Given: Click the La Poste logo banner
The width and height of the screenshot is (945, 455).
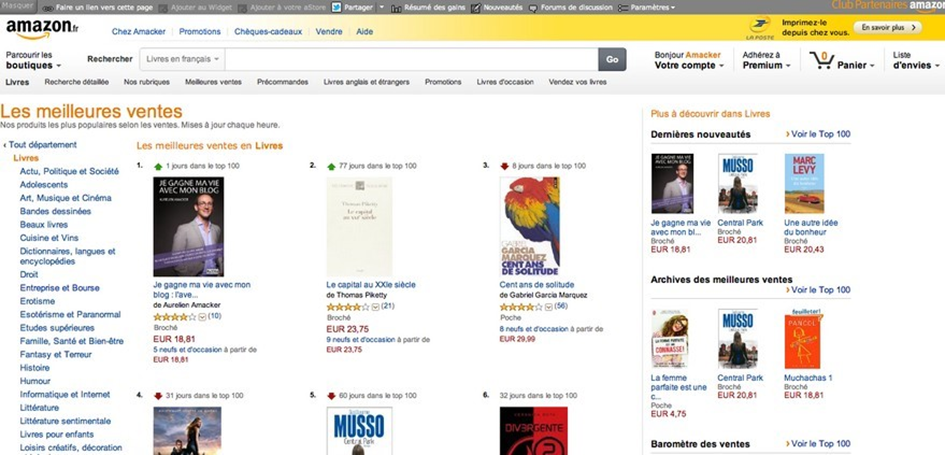Looking at the screenshot, I should pyautogui.click(x=760, y=28).
